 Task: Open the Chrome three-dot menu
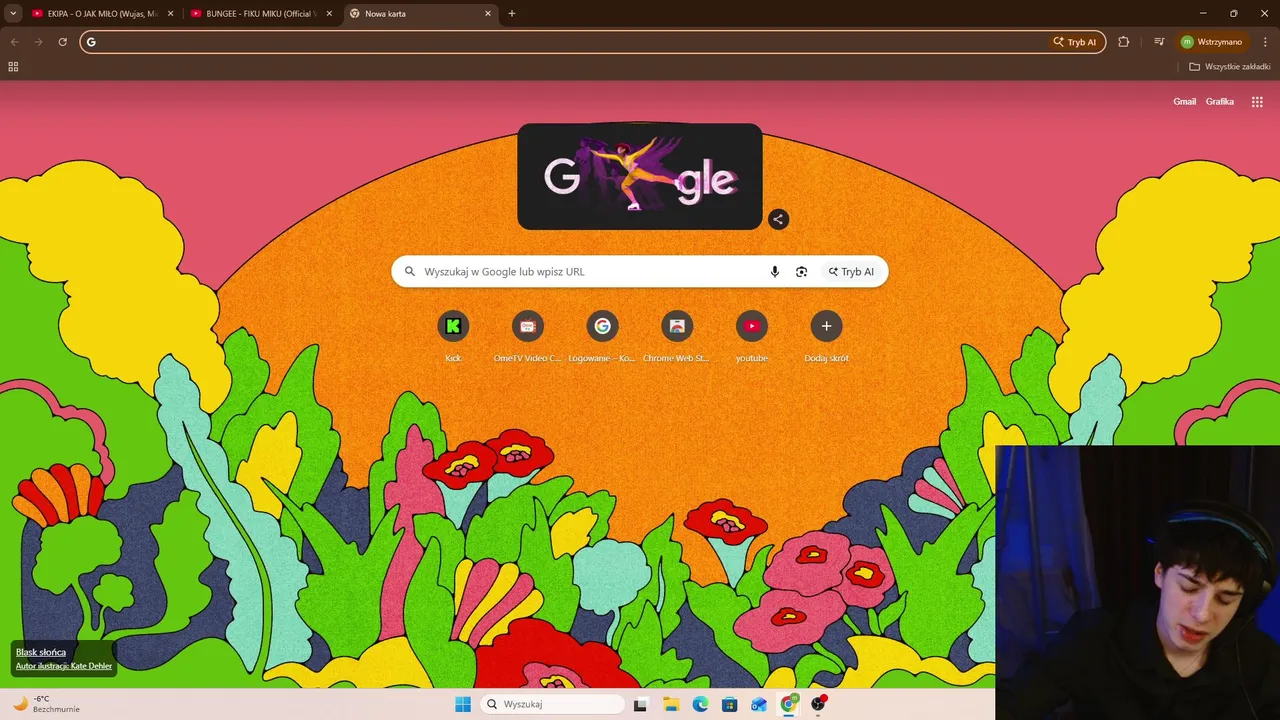(1265, 42)
